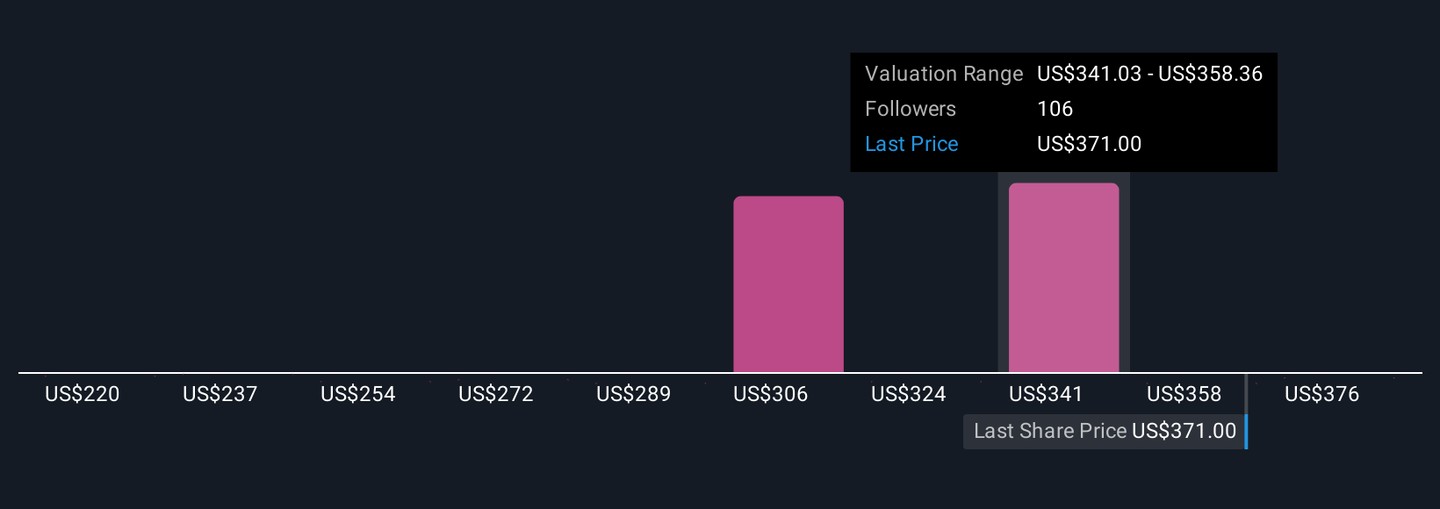Screen dimensions: 1440x509
Task: Pick the US$289 axis label
Action: (633, 394)
